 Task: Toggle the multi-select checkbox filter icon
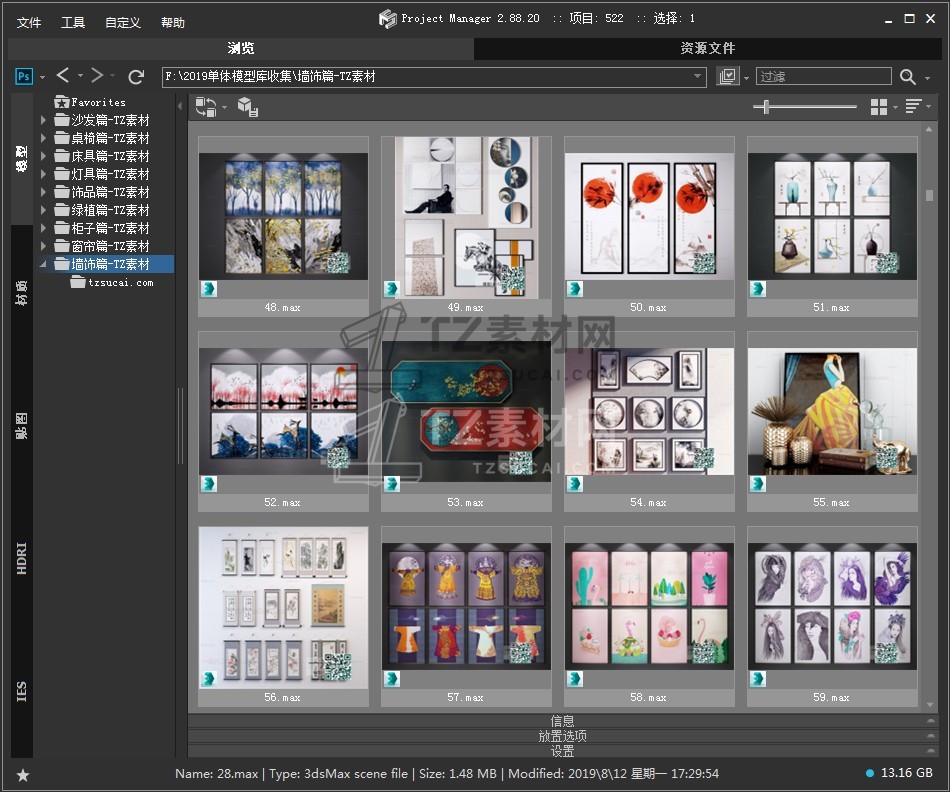[728, 77]
